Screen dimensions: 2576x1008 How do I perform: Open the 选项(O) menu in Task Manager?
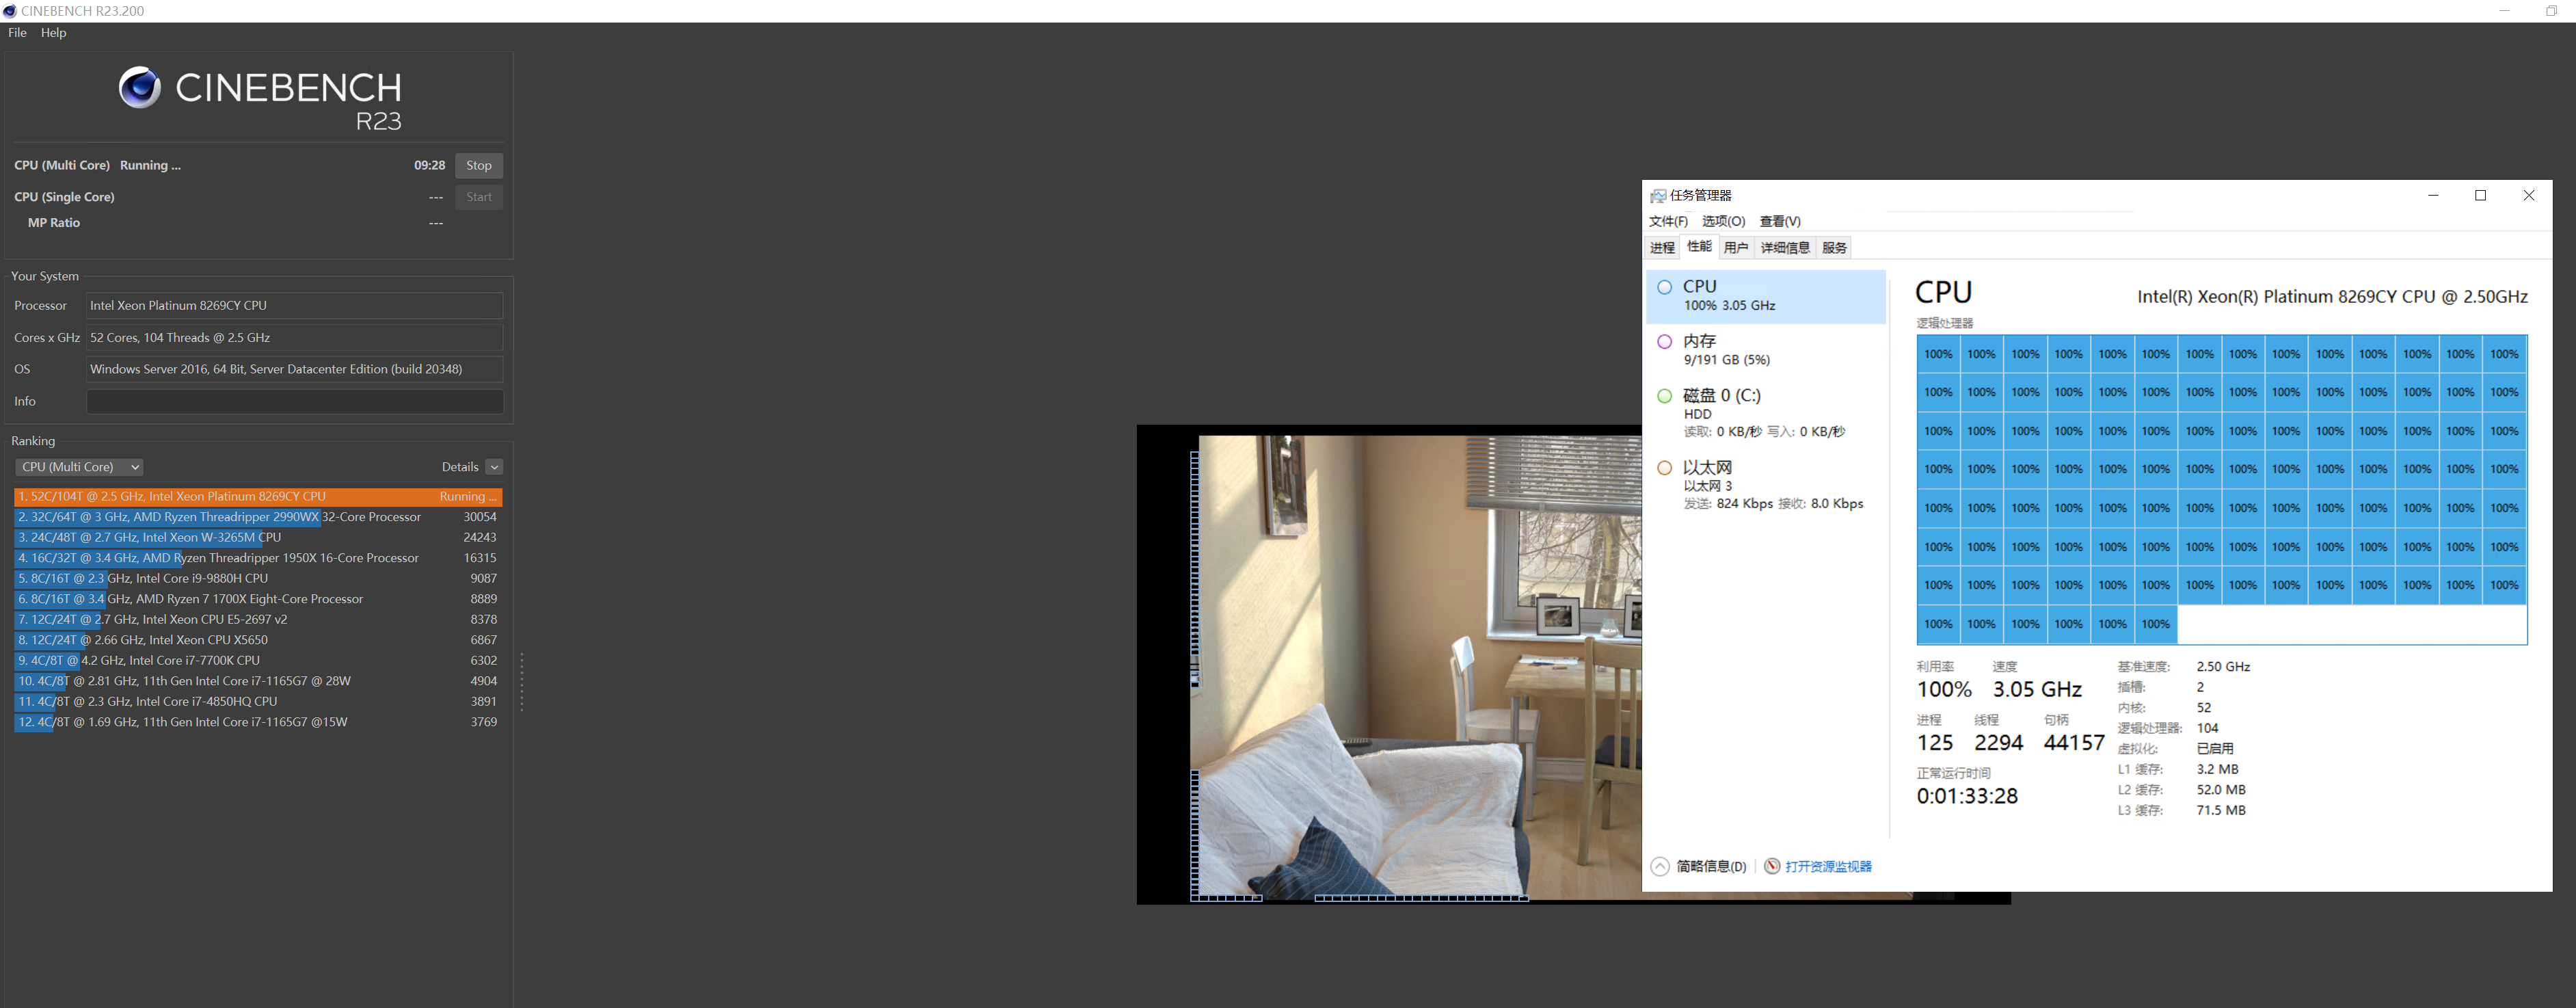click(x=1723, y=221)
